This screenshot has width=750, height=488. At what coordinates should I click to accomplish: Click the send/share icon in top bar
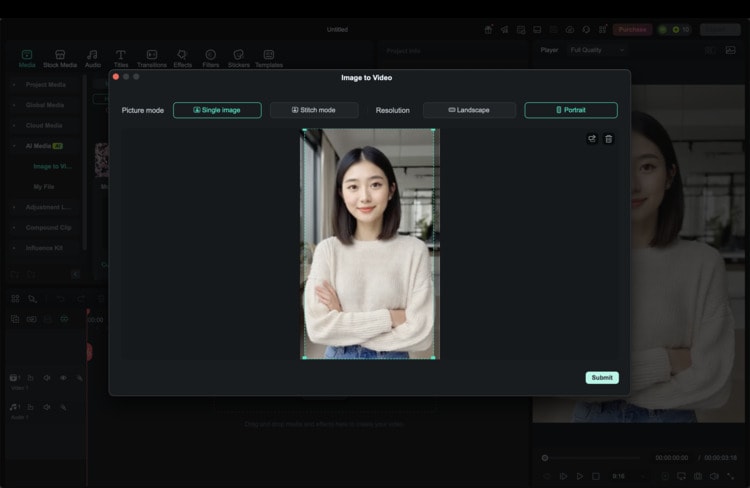(x=505, y=30)
